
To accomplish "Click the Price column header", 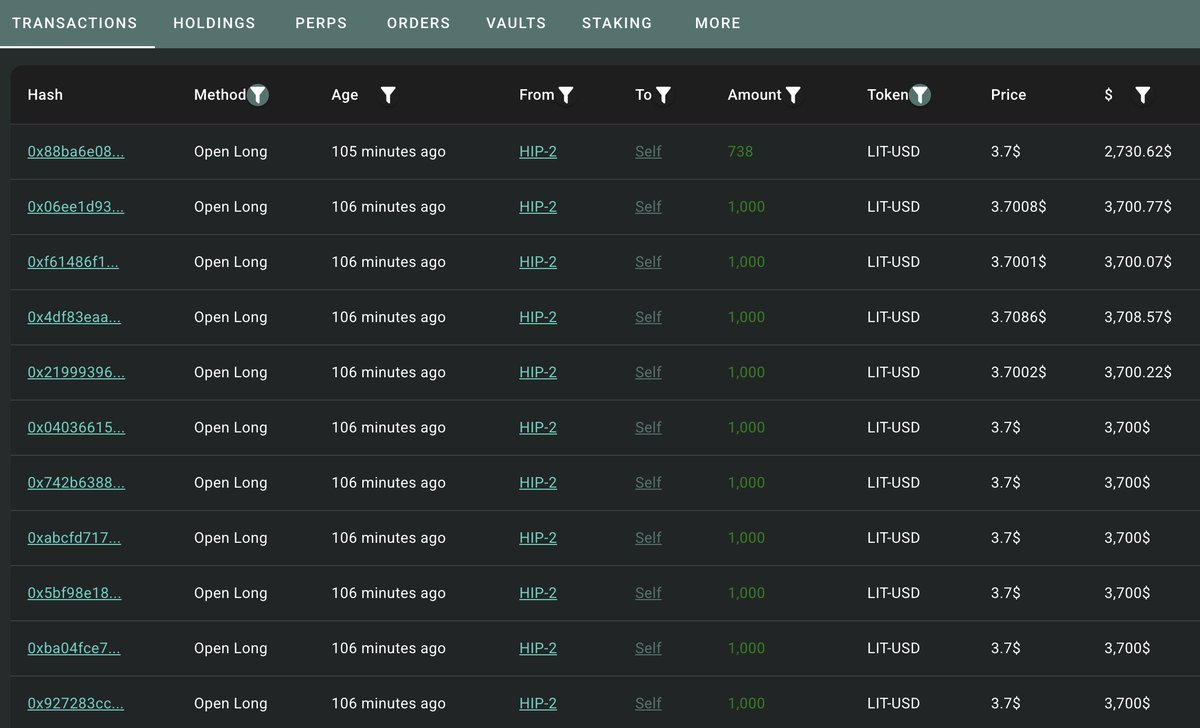I will pyautogui.click(x=1008, y=95).
